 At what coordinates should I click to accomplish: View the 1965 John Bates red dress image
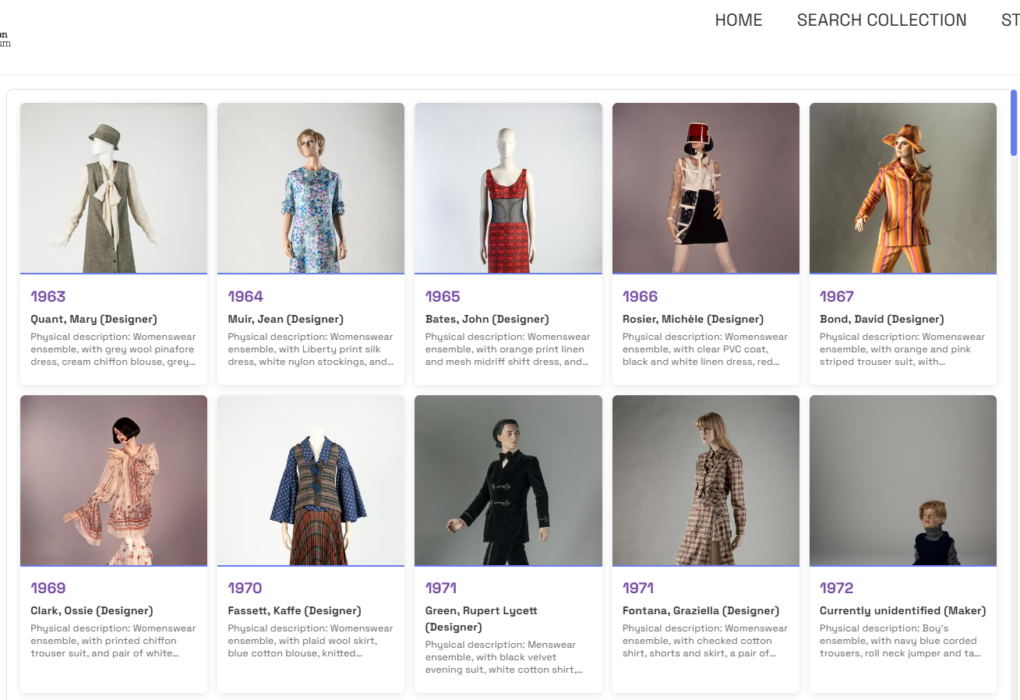pyautogui.click(x=508, y=188)
